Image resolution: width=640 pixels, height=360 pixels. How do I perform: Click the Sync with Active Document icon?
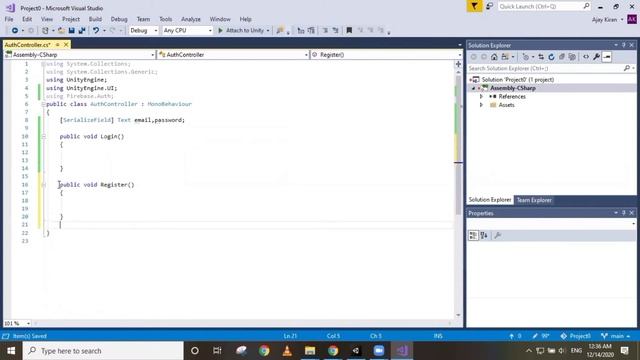pos(541,57)
